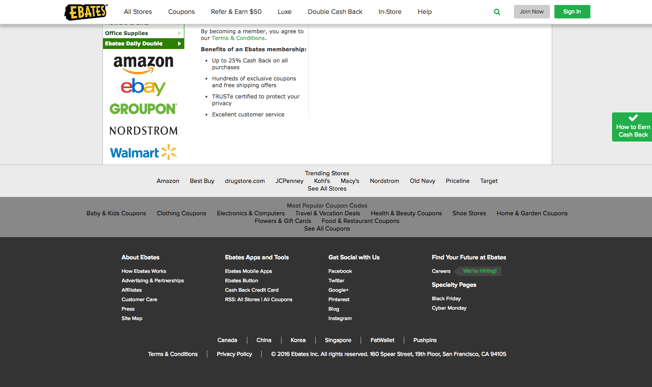Switch to Canada site link

point(227,340)
